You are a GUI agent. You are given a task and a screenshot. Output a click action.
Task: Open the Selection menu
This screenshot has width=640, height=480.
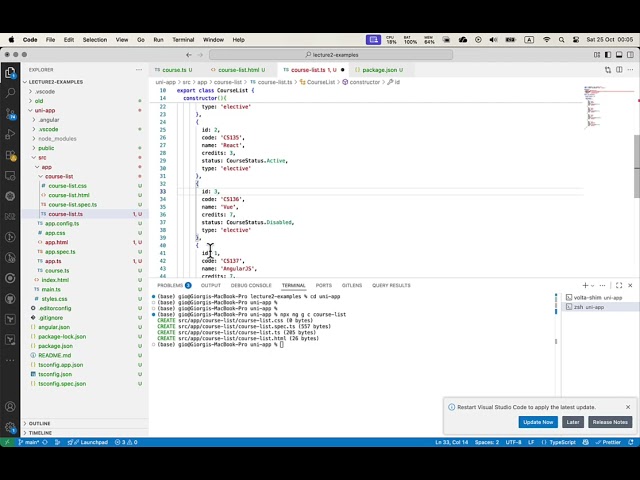pos(95,40)
